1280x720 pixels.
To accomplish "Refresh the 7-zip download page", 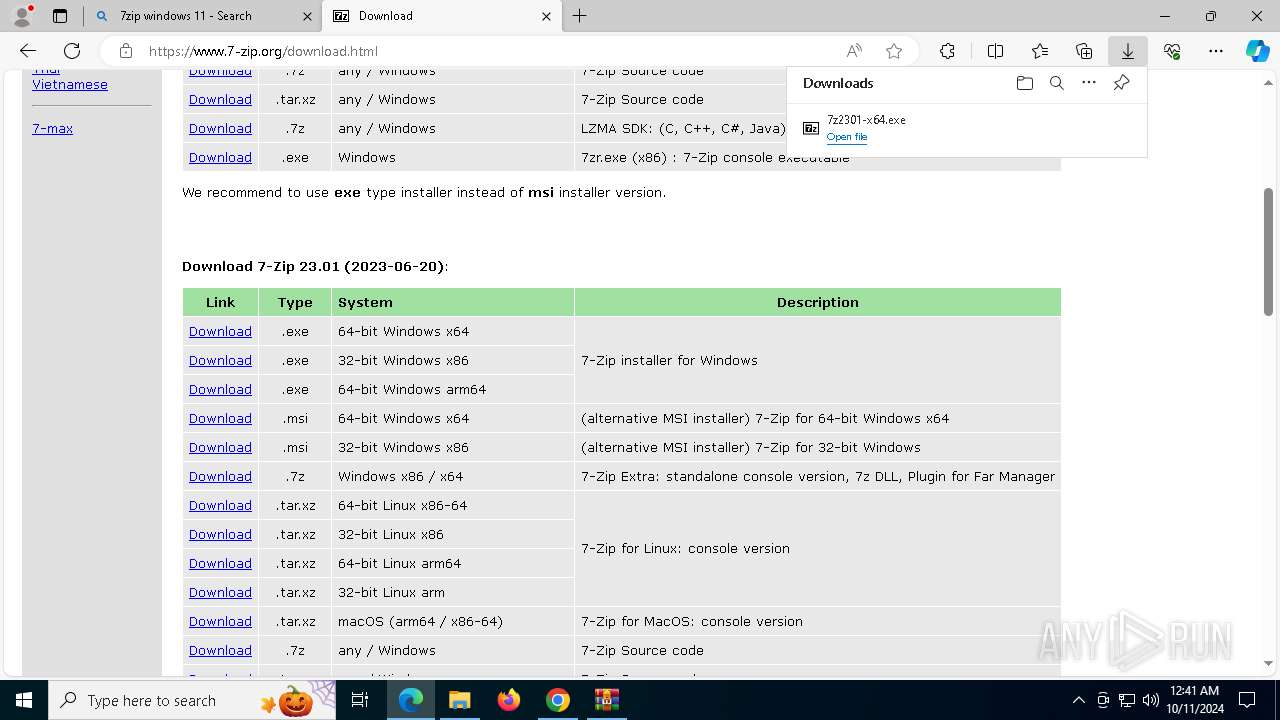I will [x=72, y=51].
